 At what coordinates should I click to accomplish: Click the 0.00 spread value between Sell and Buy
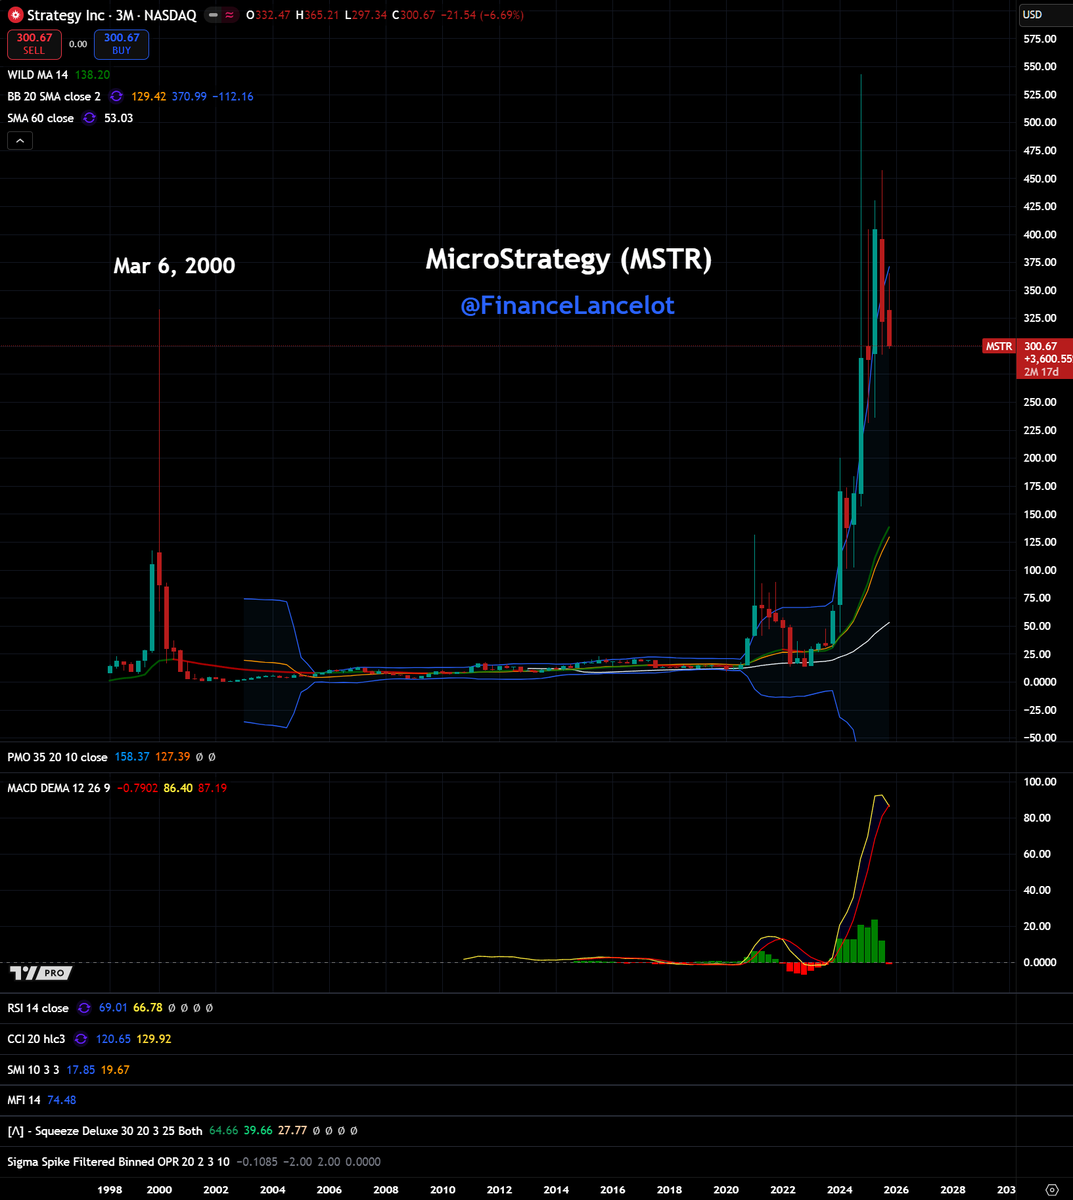tap(78, 44)
